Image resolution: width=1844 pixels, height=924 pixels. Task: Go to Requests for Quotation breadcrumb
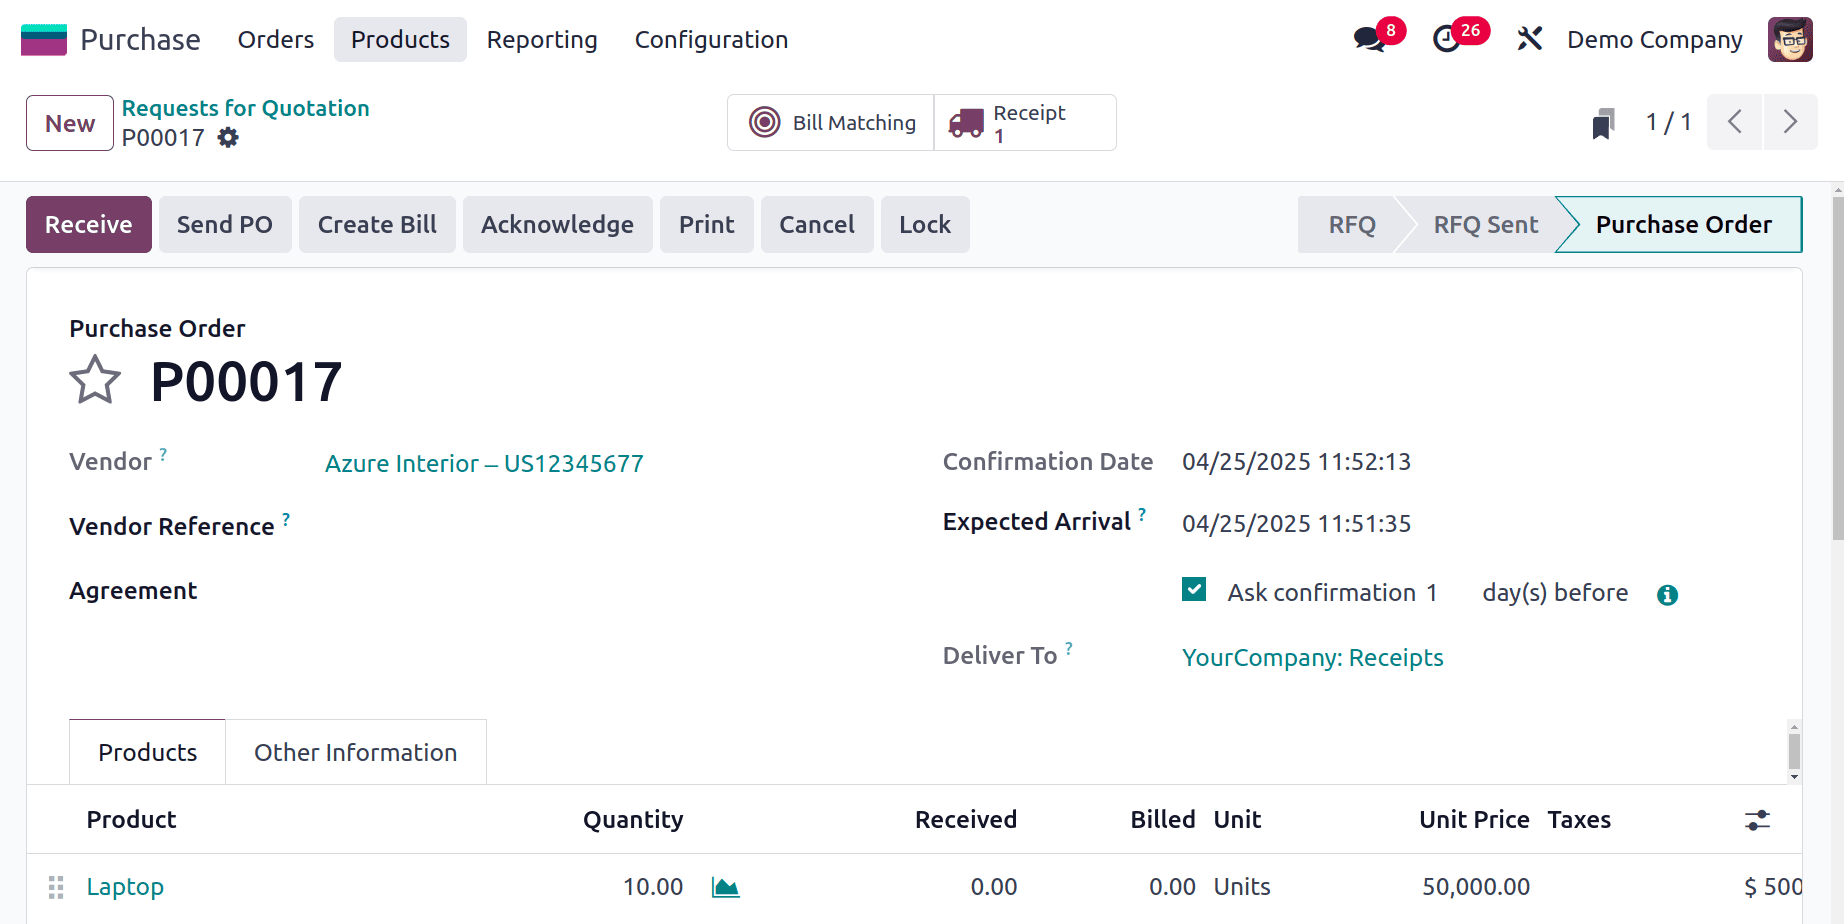click(246, 108)
